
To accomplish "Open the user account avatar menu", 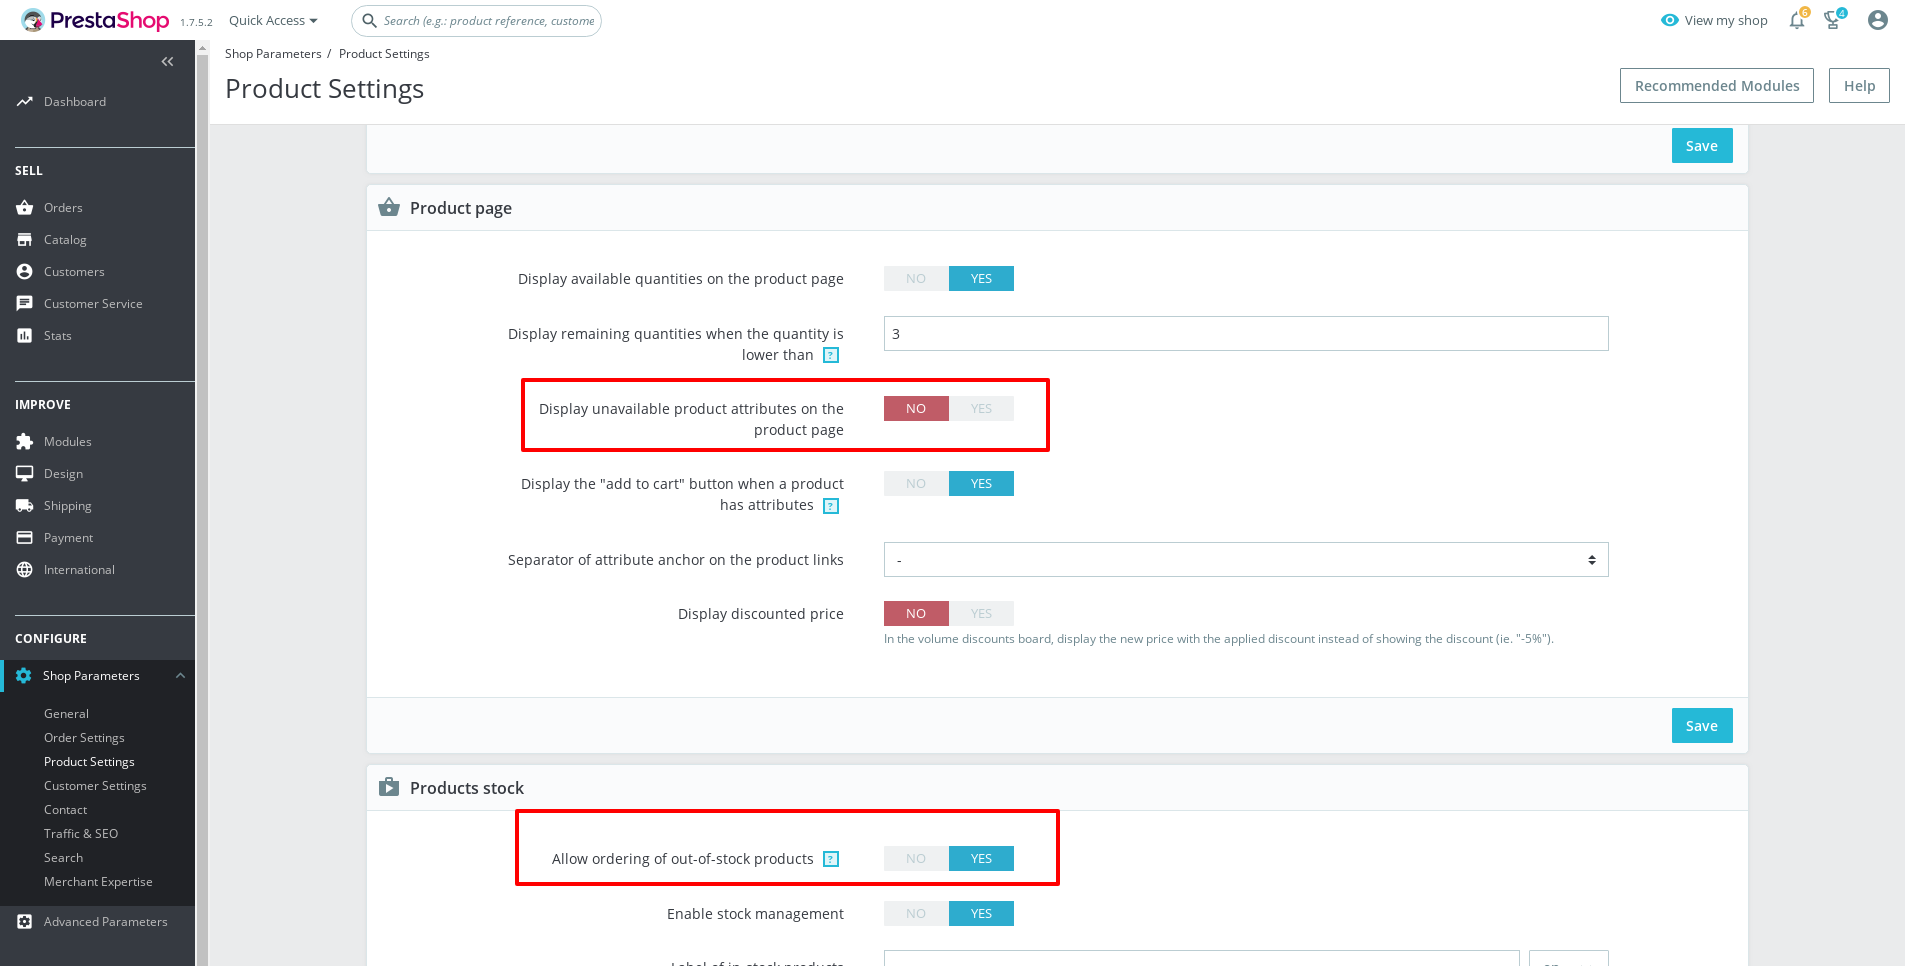I will point(1878,20).
